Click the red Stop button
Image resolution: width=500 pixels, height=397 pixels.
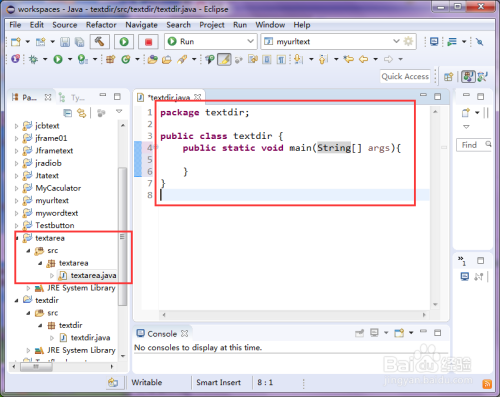(148, 42)
